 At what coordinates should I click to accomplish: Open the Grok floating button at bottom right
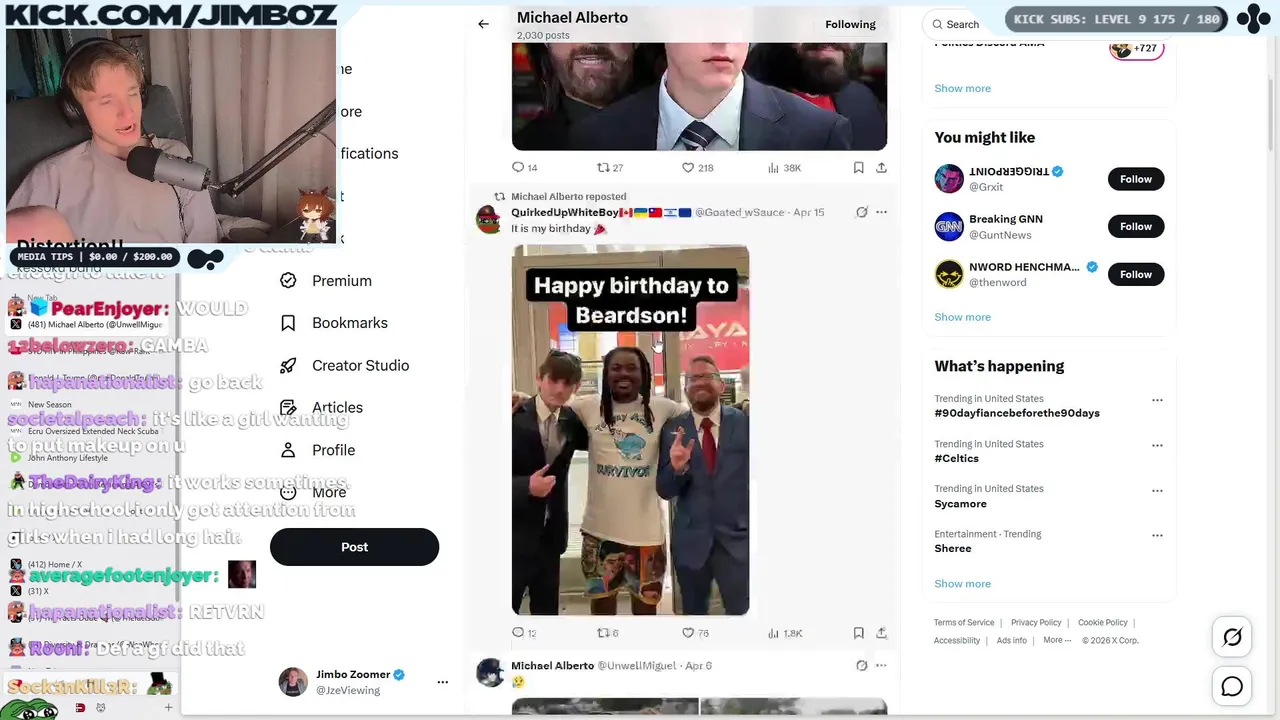[1232, 637]
